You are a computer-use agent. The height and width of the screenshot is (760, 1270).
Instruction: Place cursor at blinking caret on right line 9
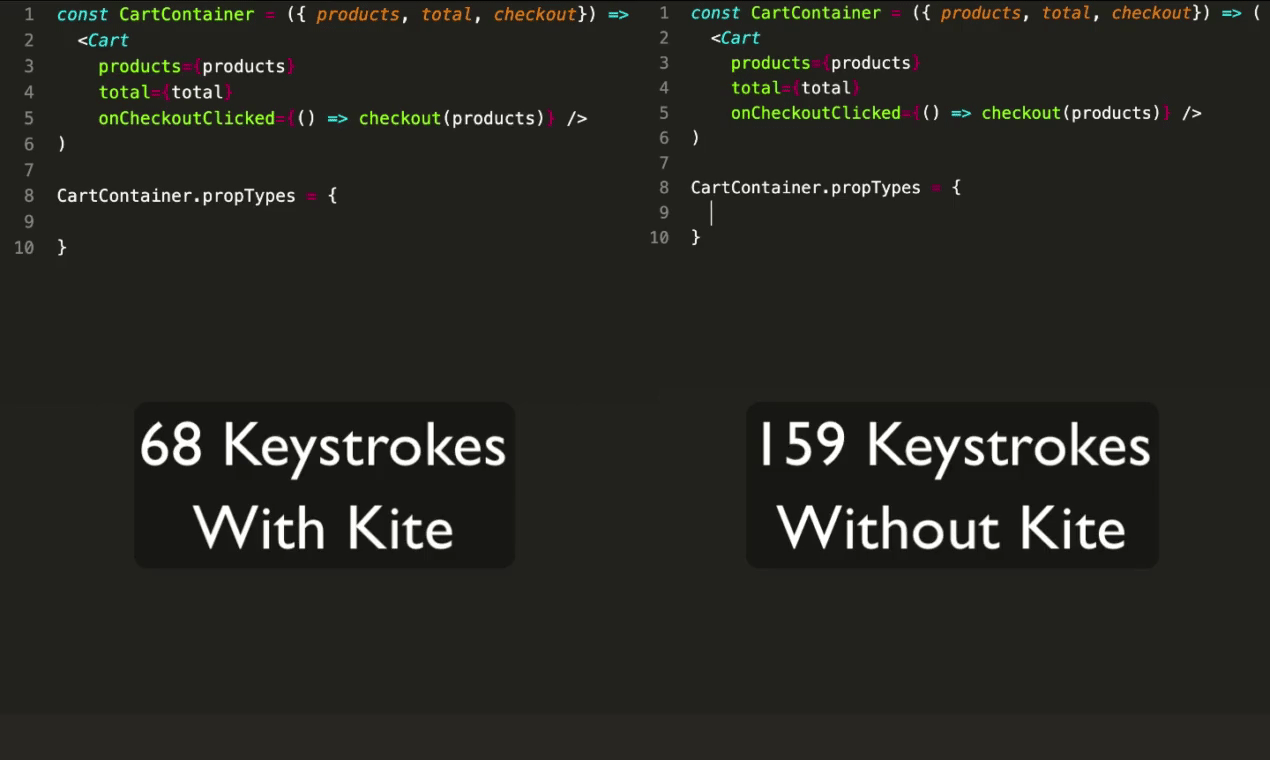(x=711, y=212)
